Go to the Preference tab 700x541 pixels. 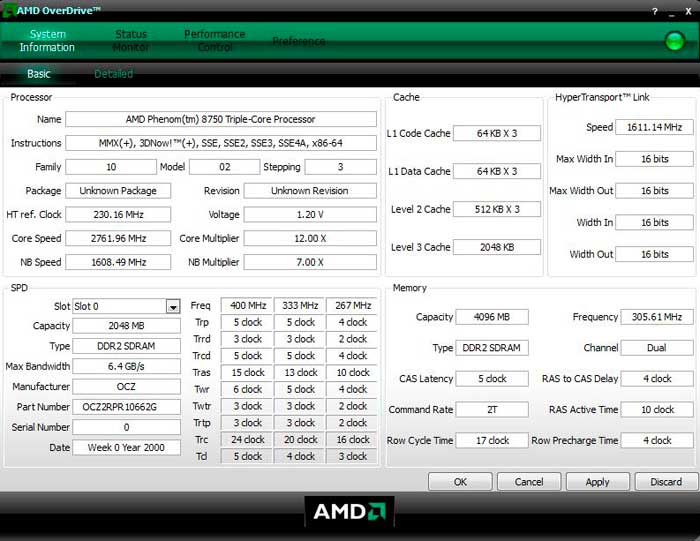pos(299,41)
